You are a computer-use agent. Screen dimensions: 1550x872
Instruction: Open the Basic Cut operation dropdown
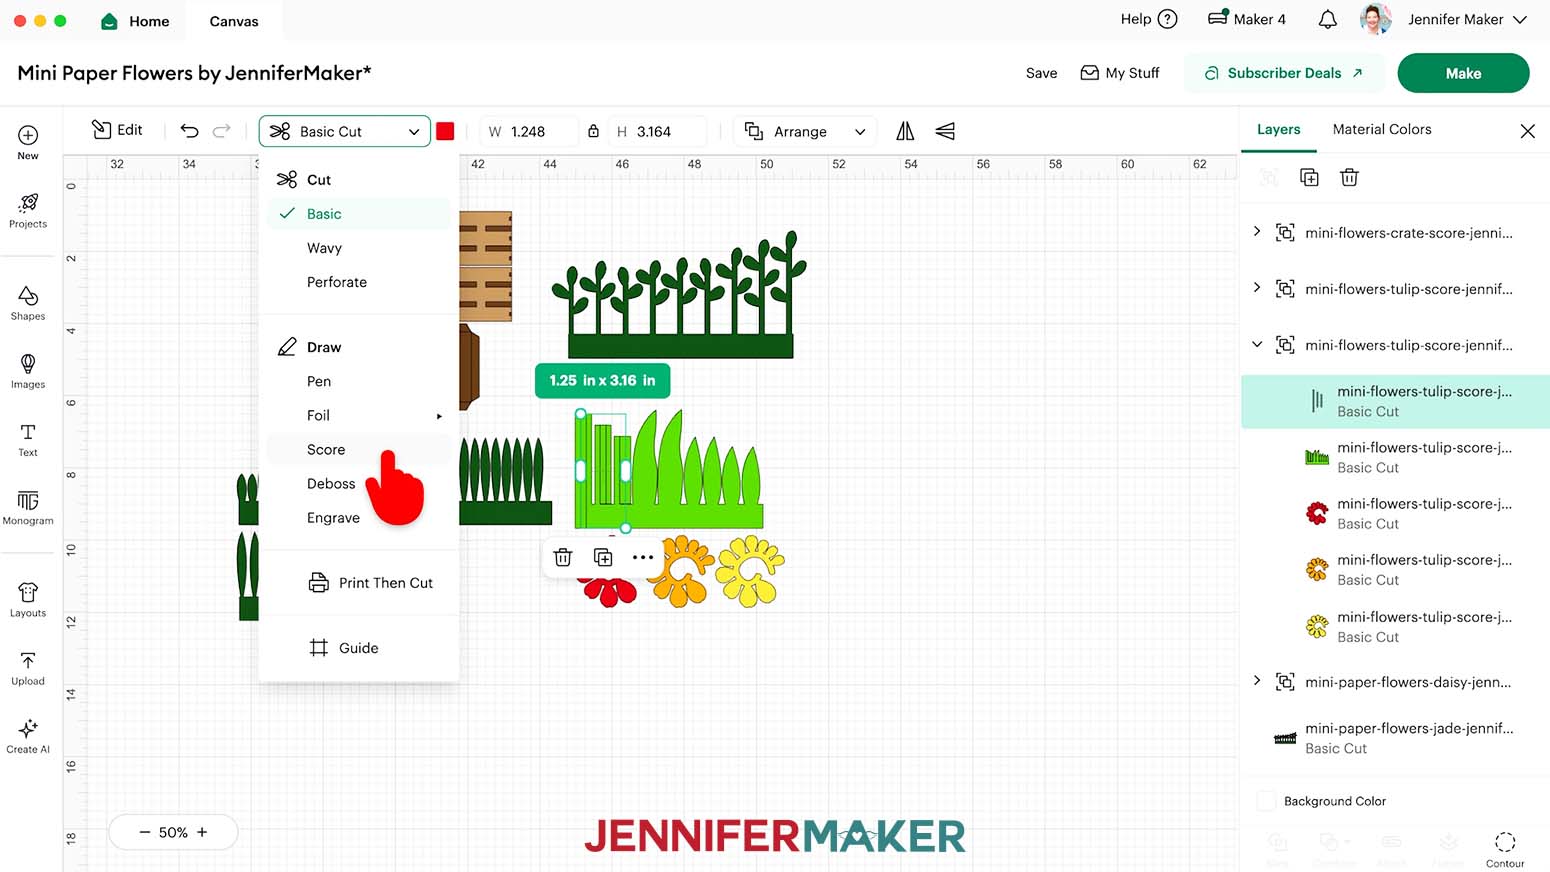click(345, 131)
